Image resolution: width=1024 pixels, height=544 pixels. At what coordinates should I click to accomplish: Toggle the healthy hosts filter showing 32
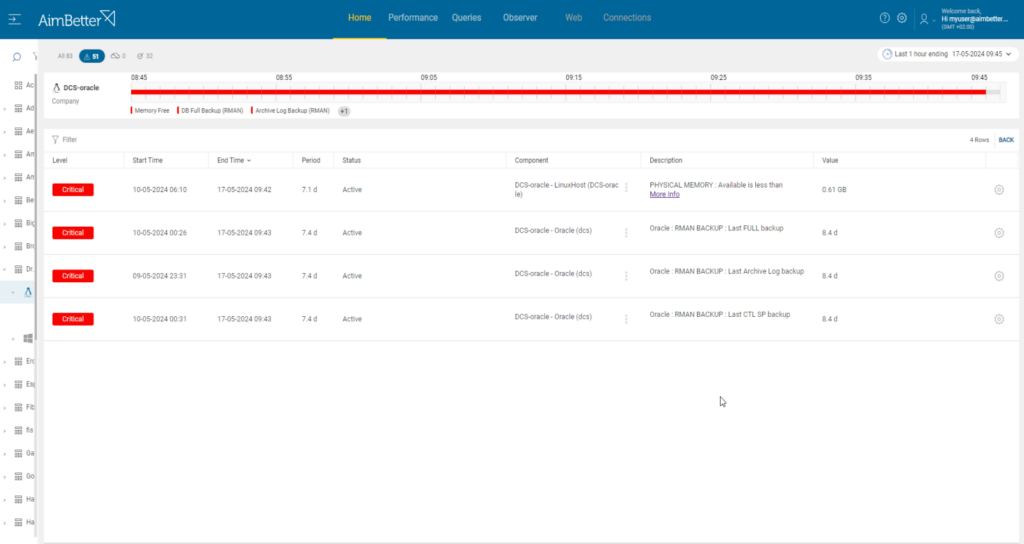tap(145, 56)
